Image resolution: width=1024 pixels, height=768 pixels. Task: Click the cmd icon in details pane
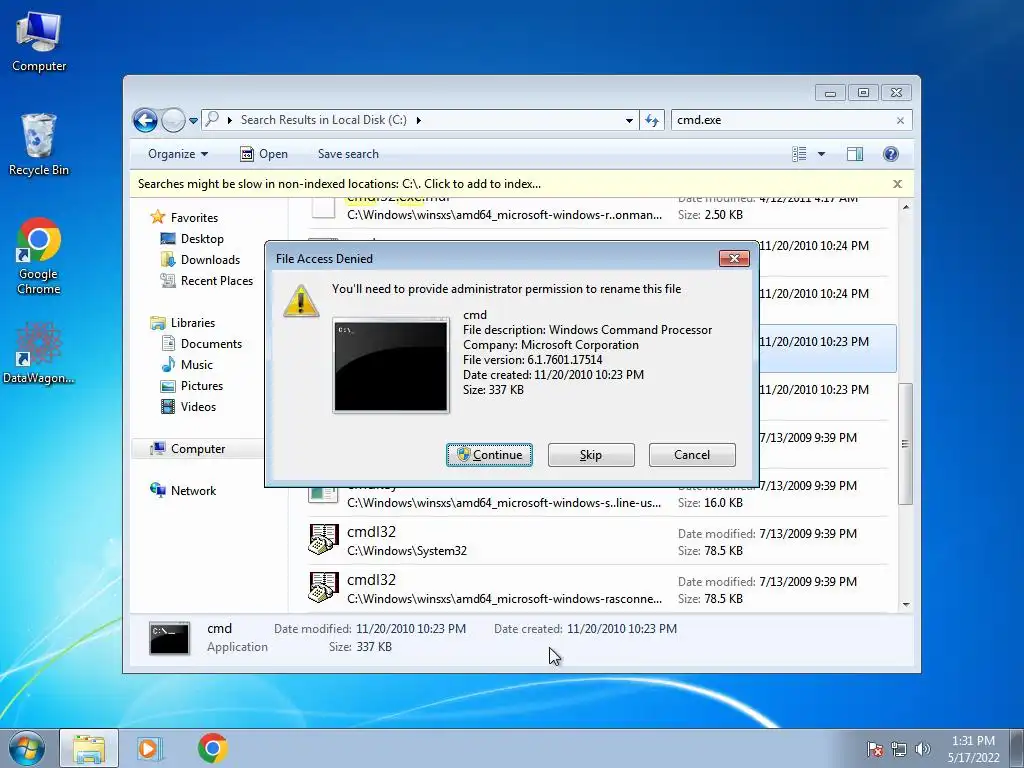(170, 638)
